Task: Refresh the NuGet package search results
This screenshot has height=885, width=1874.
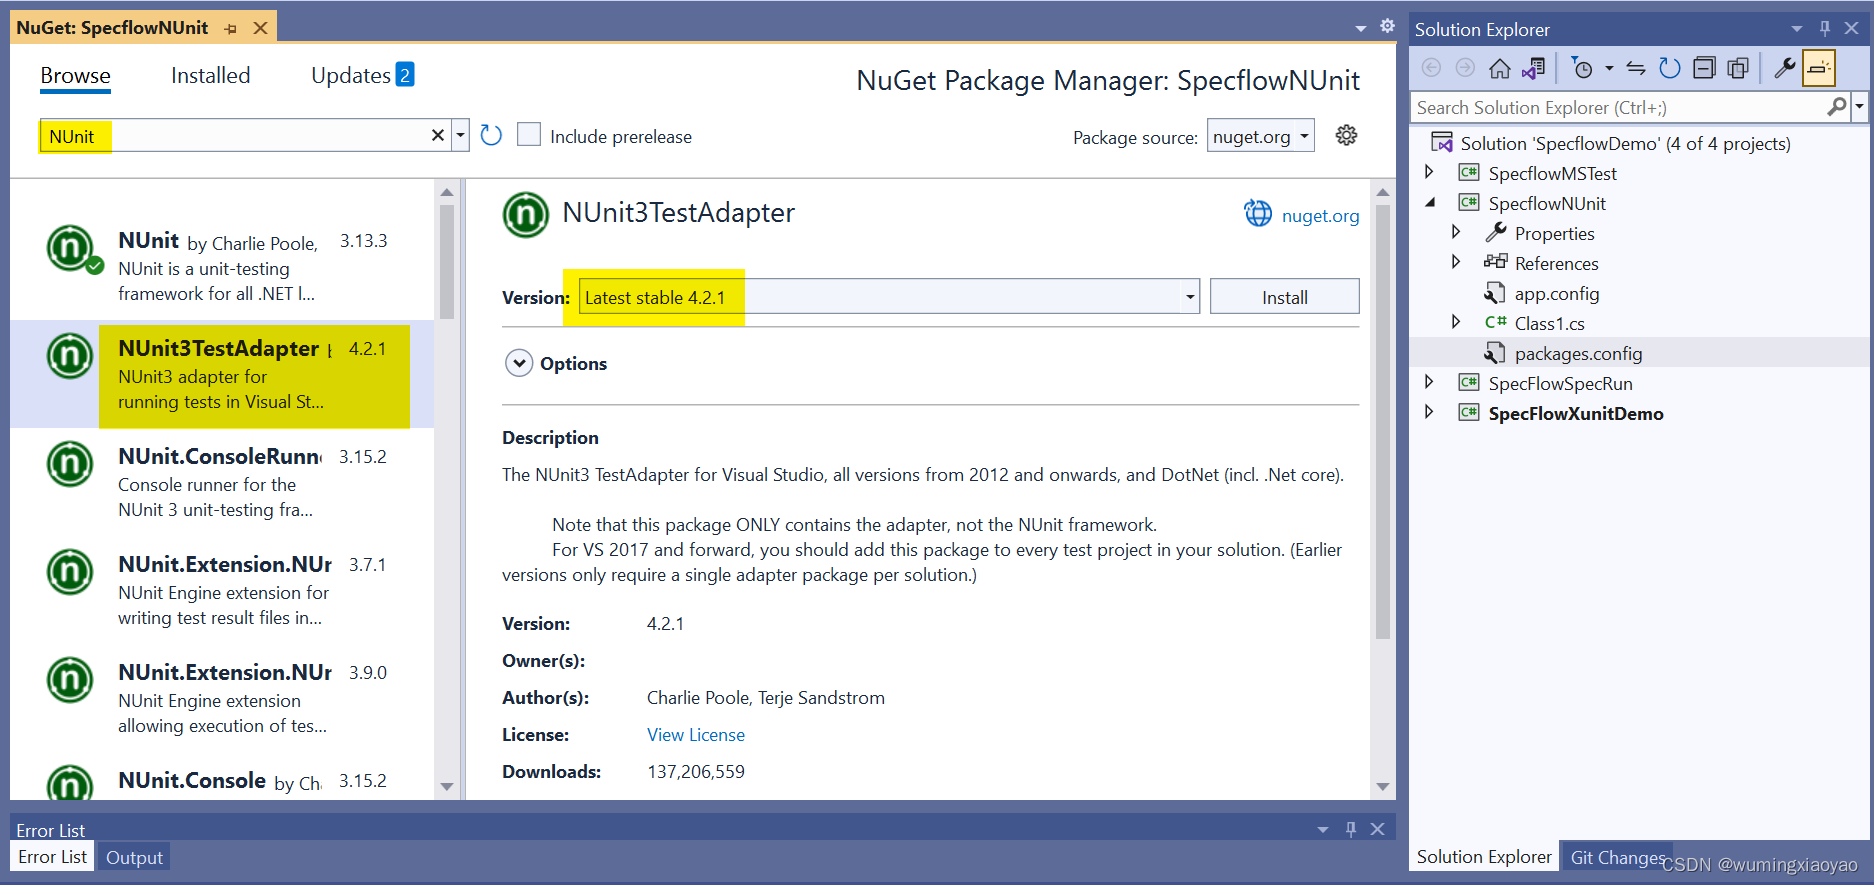Action: (490, 135)
